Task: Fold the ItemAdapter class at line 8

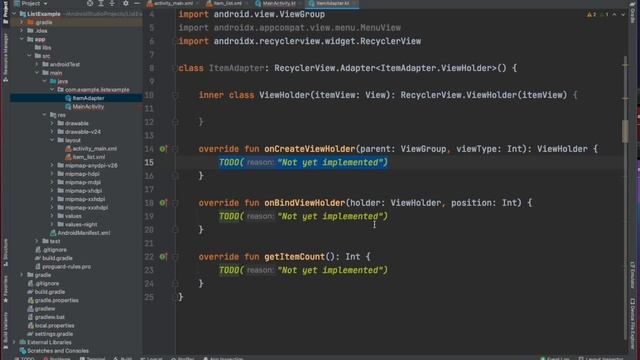Action: pyautogui.click(x=175, y=68)
